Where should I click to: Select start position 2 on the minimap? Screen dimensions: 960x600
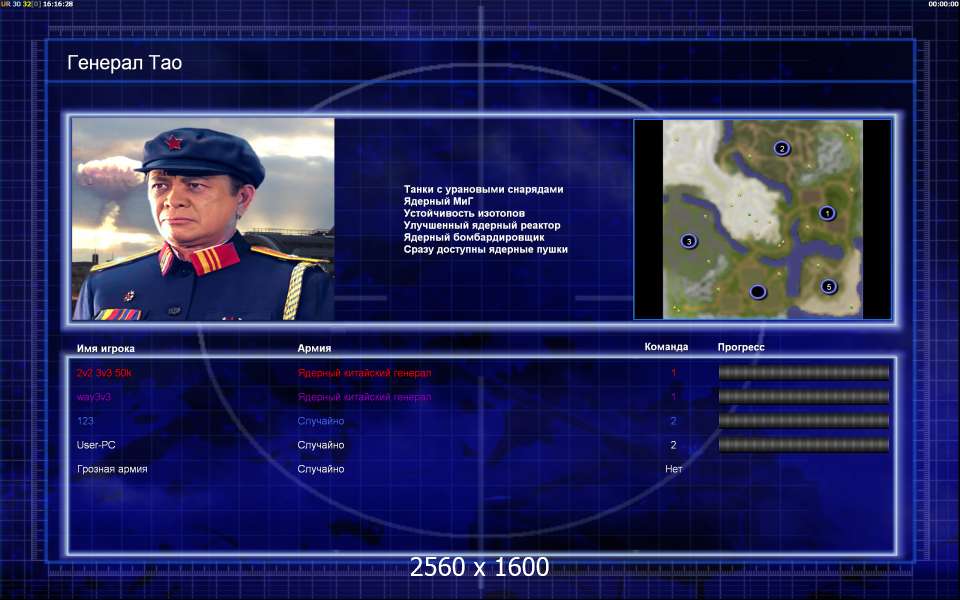point(781,148)
